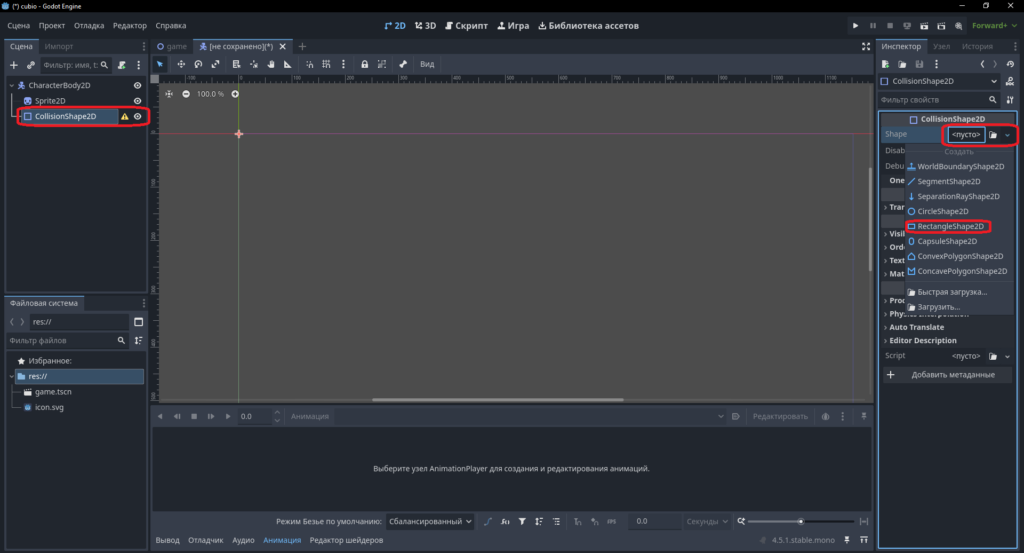Screen dimensions: 1024x553
Task: Switch to the 3D workspace
Action: (425, 25)
